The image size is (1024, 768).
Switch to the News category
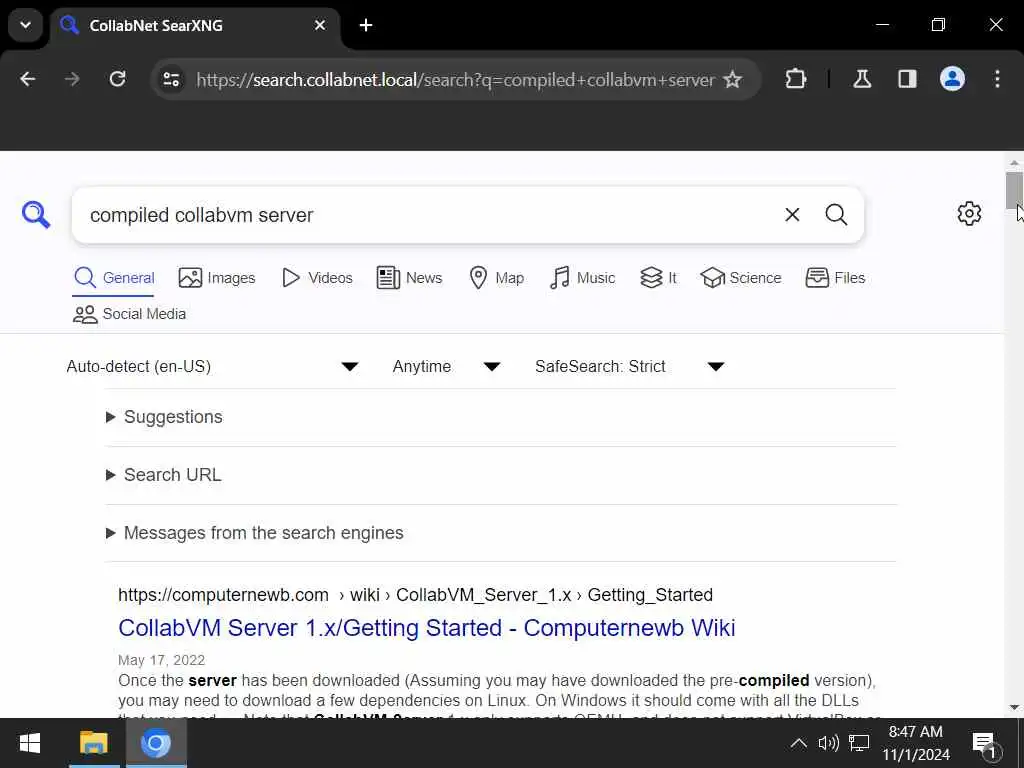[x=409, y=278]
